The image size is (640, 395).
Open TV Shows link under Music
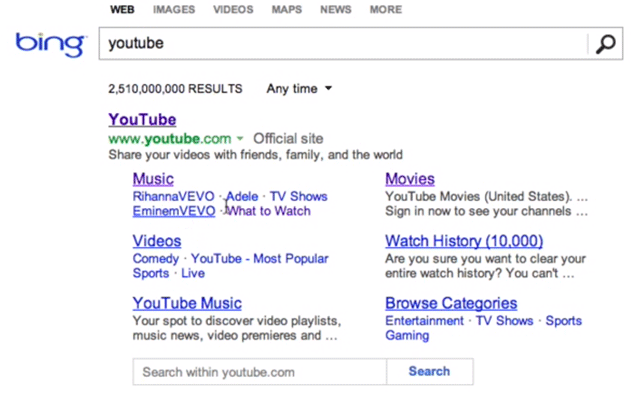298,196
